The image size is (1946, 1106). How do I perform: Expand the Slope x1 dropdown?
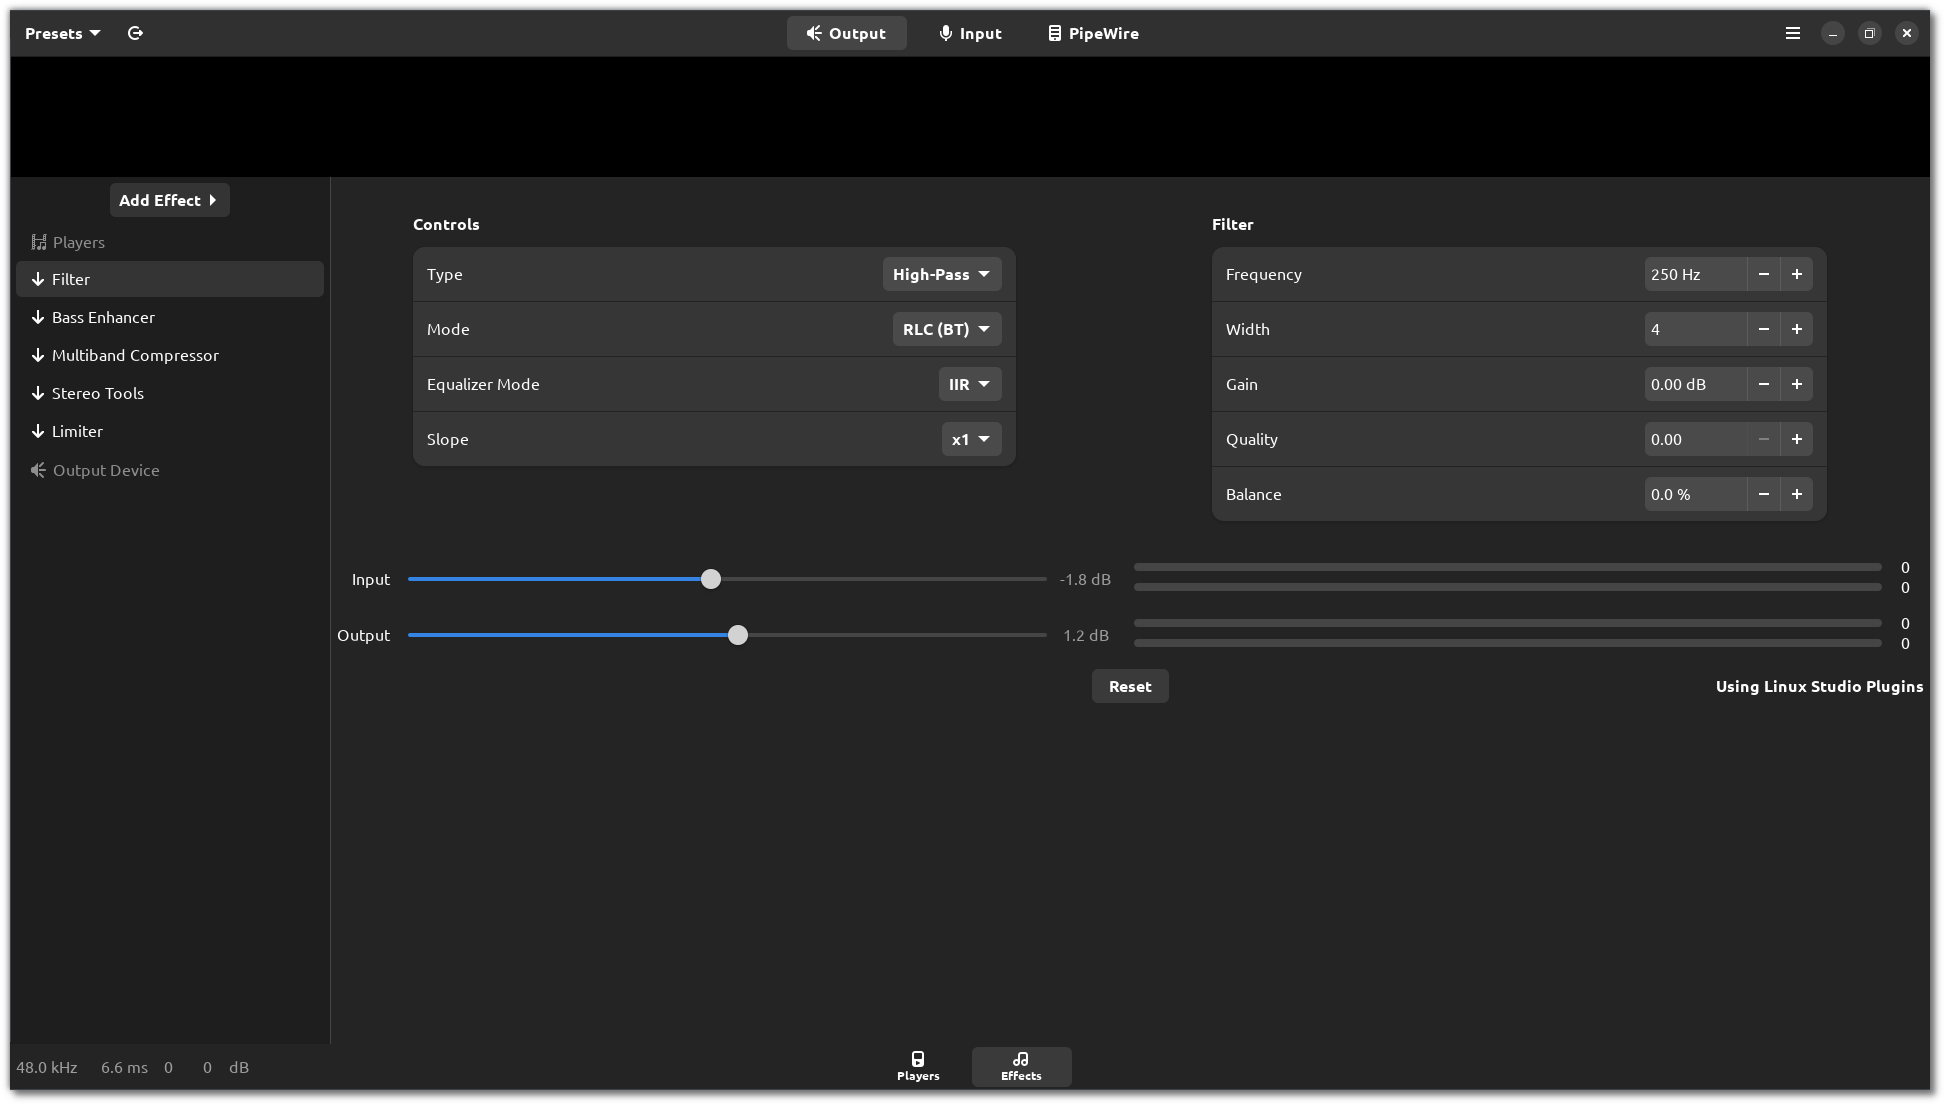[x=970, y=439]
